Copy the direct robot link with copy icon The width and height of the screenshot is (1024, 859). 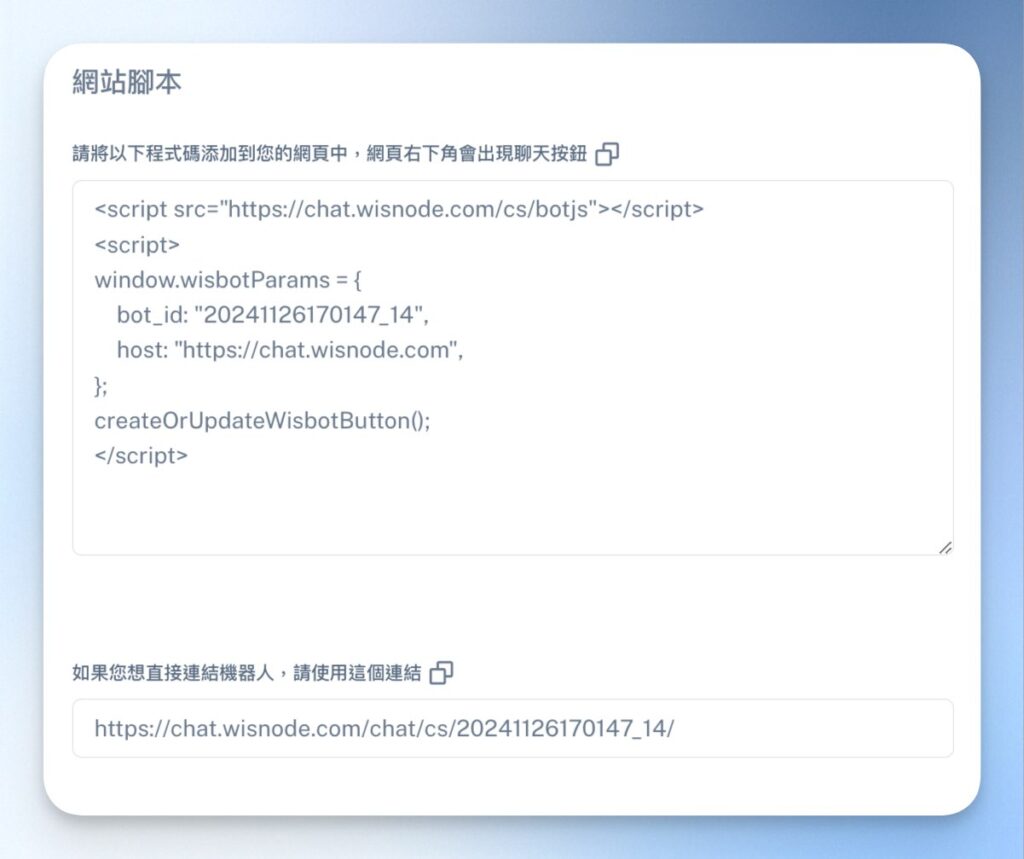[x=441, y=673]
